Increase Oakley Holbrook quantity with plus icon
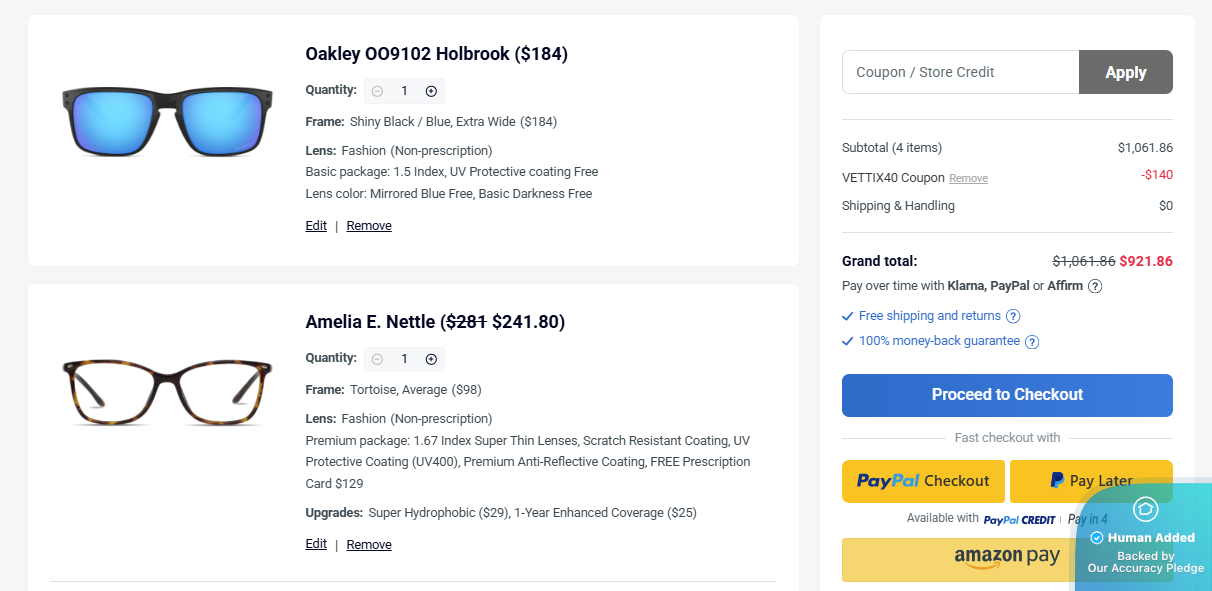Screen dimensions: 1212x591 pyautogui.click(x=431, y=91)
